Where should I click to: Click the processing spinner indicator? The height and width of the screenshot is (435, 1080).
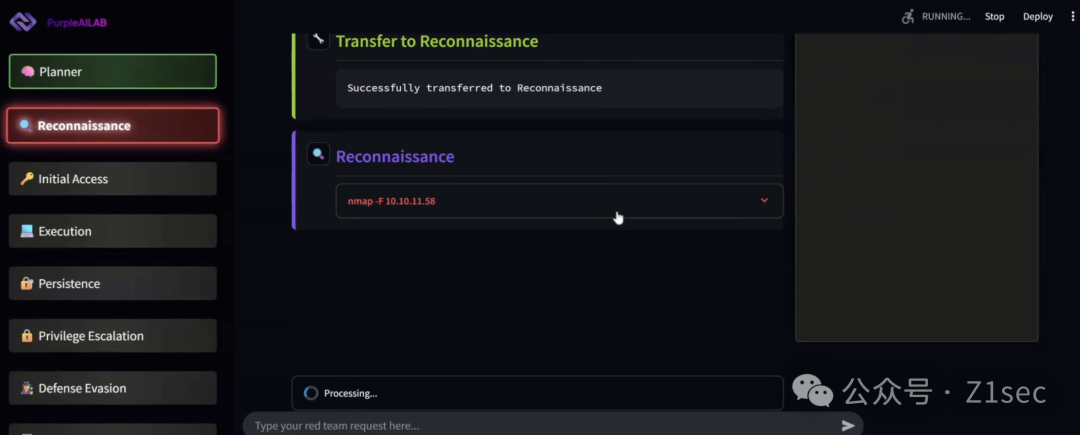click(x=310, y=393)
